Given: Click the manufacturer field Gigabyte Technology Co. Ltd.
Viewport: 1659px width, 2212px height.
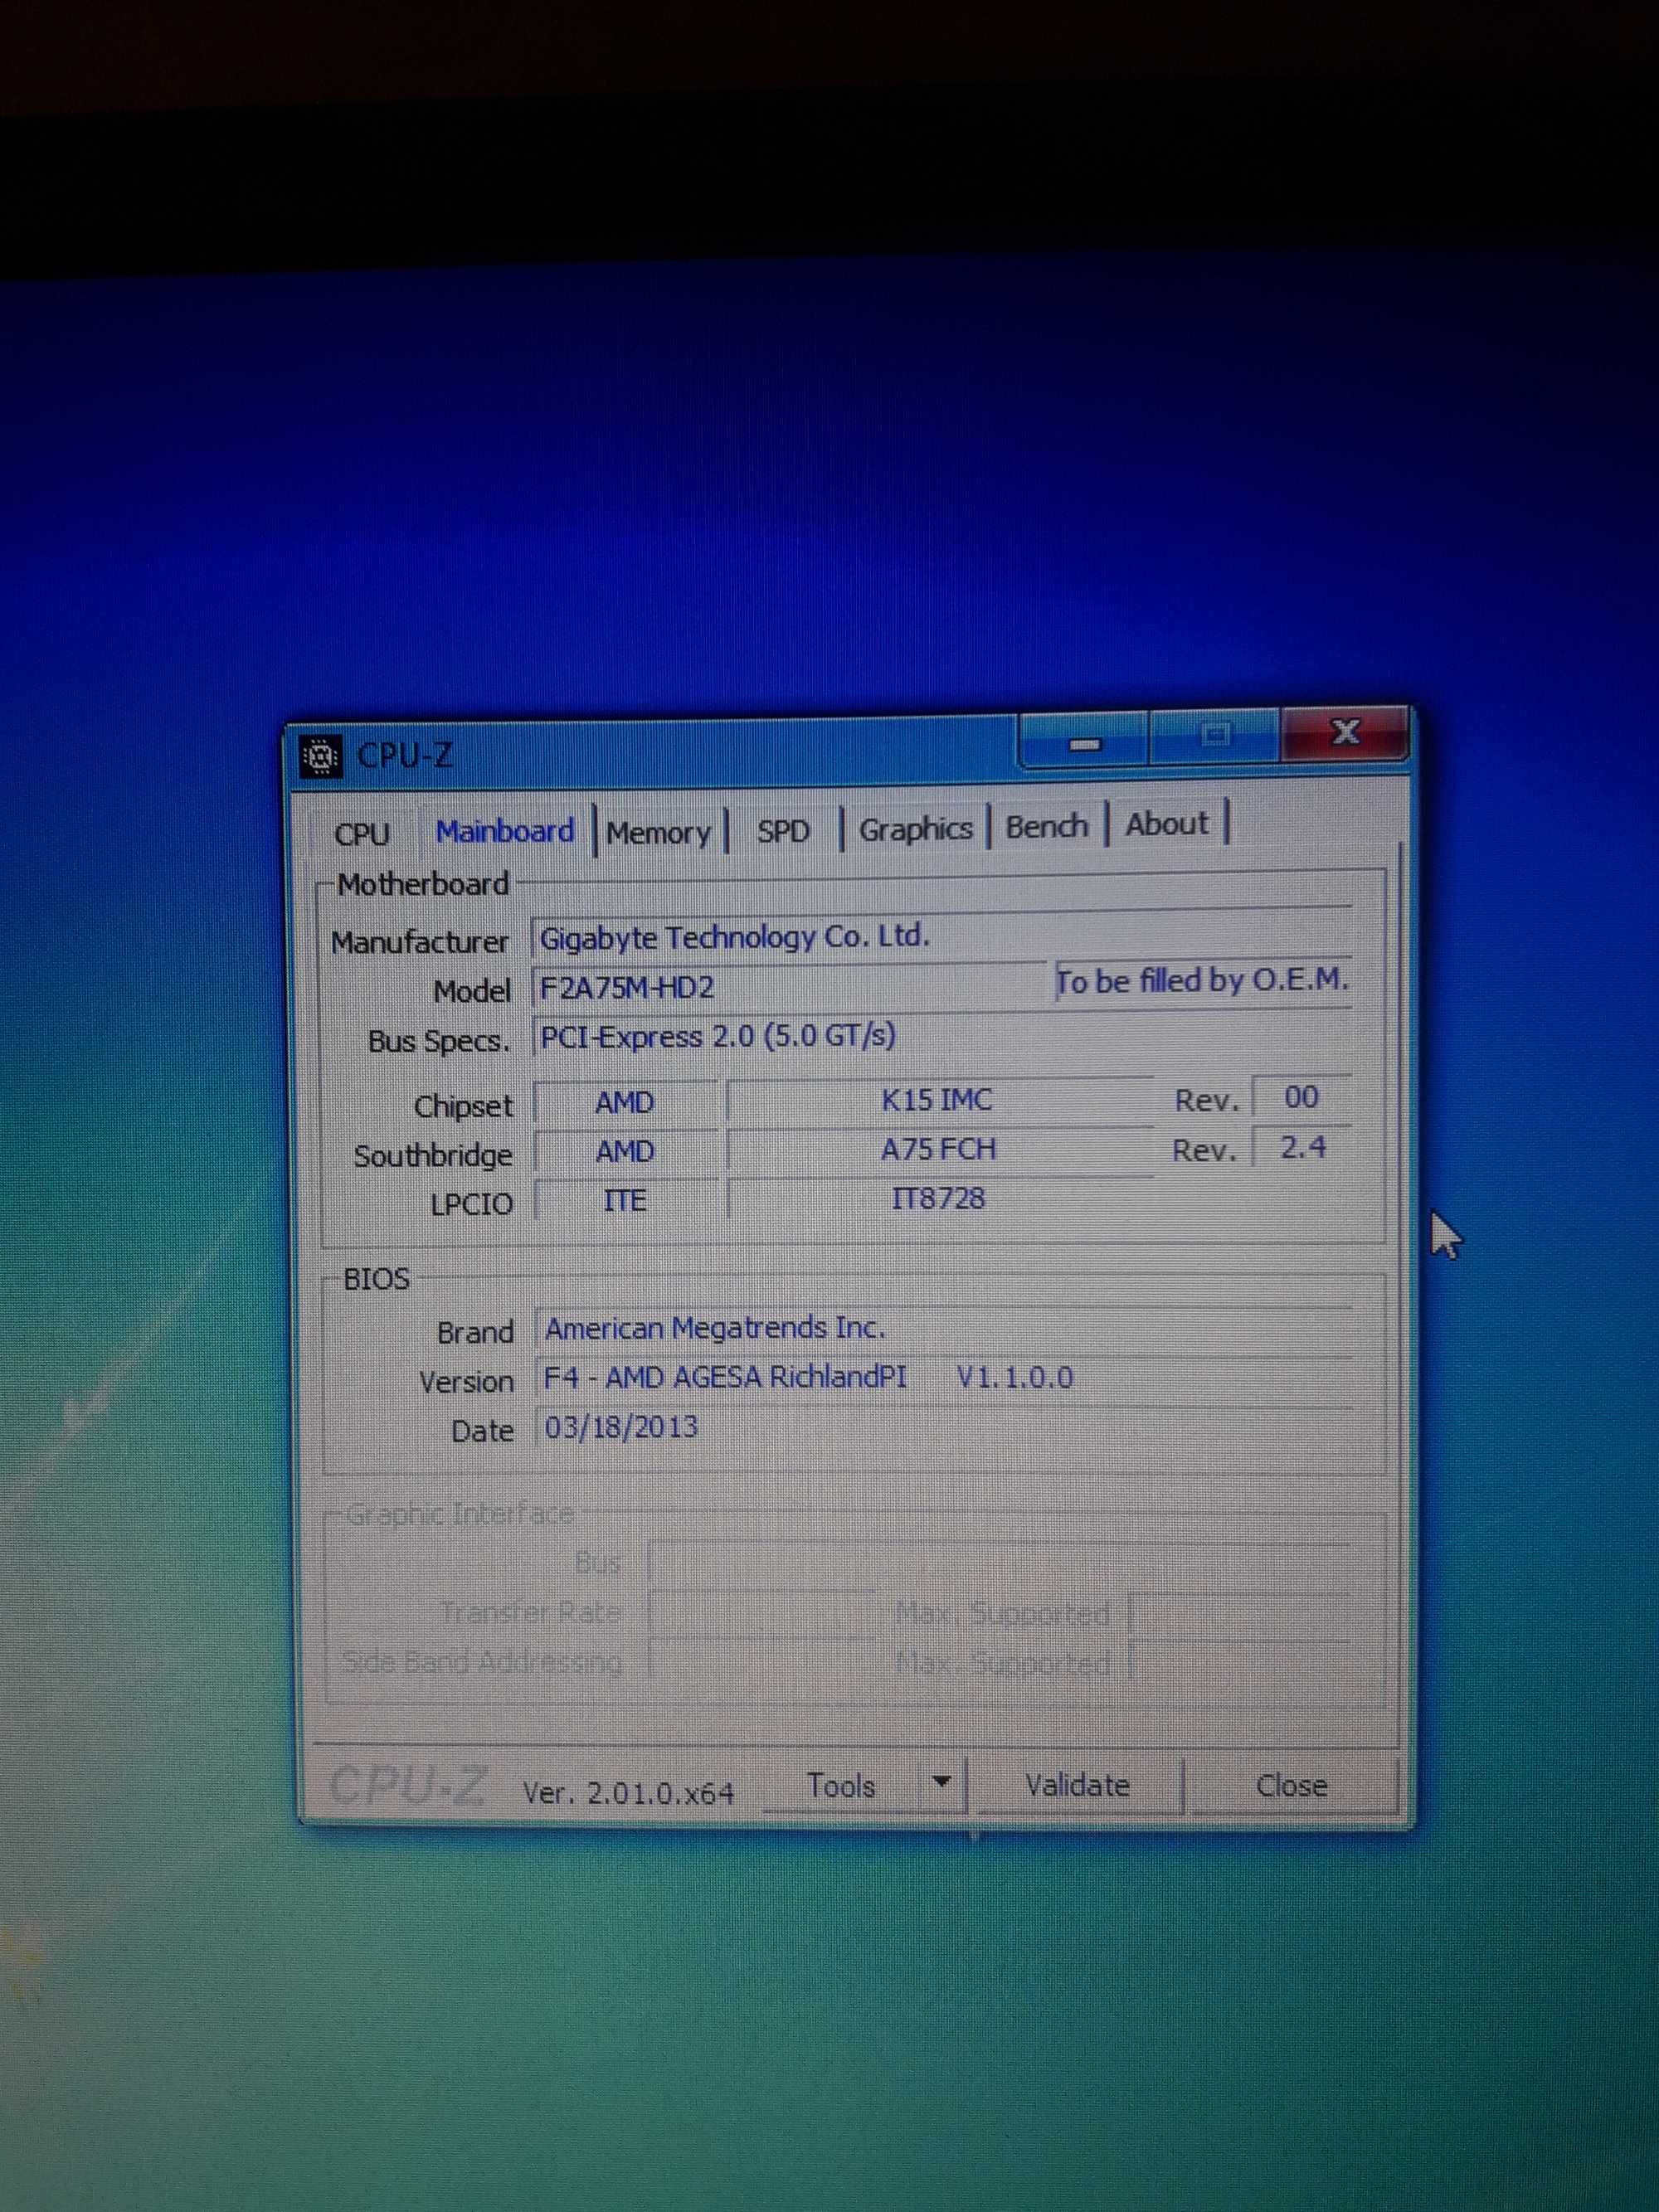Looking at the screenshot, I should coord(941,936).
